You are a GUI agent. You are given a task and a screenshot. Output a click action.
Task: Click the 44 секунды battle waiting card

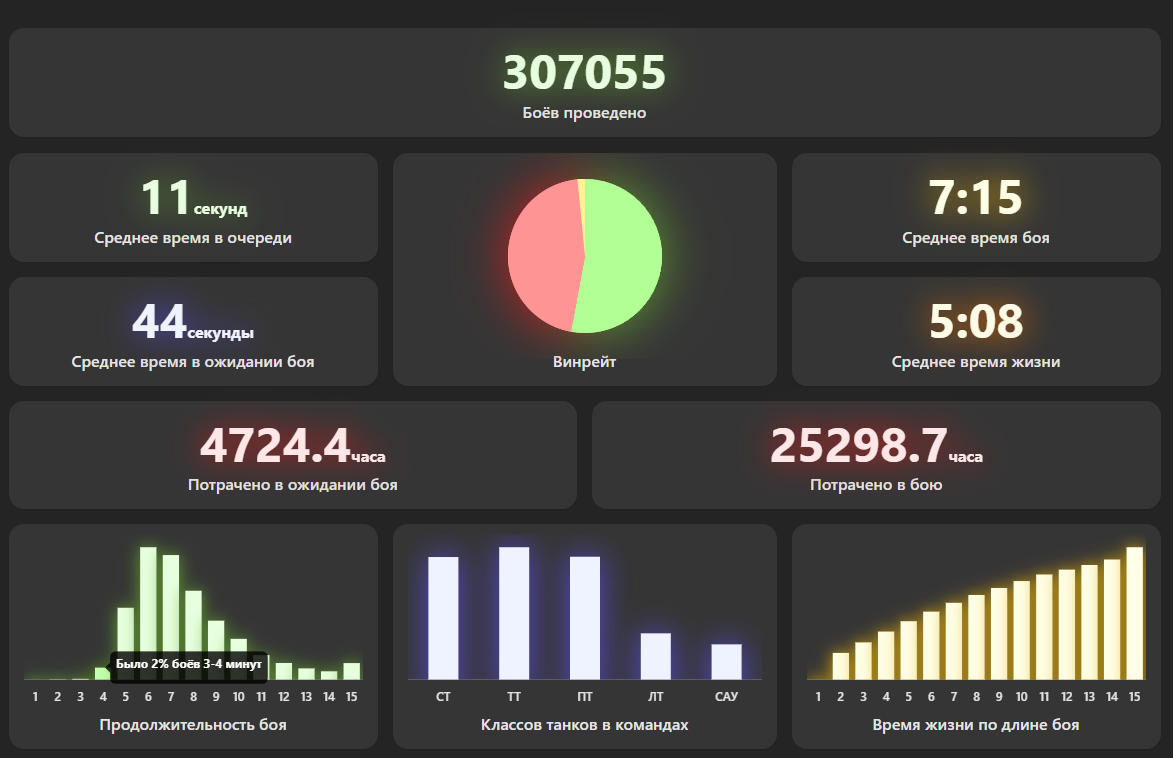[193, 331]
